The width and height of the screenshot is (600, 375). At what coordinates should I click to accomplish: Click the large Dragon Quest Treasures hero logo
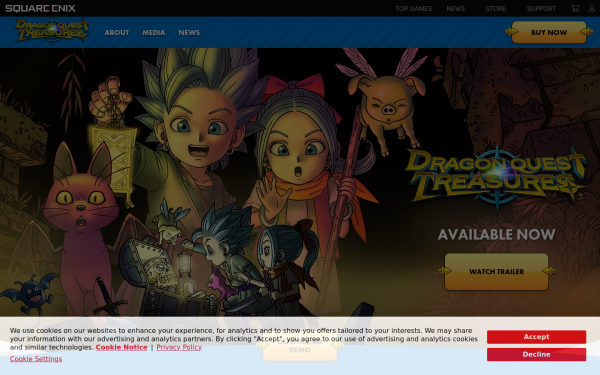tap(496, 176)
